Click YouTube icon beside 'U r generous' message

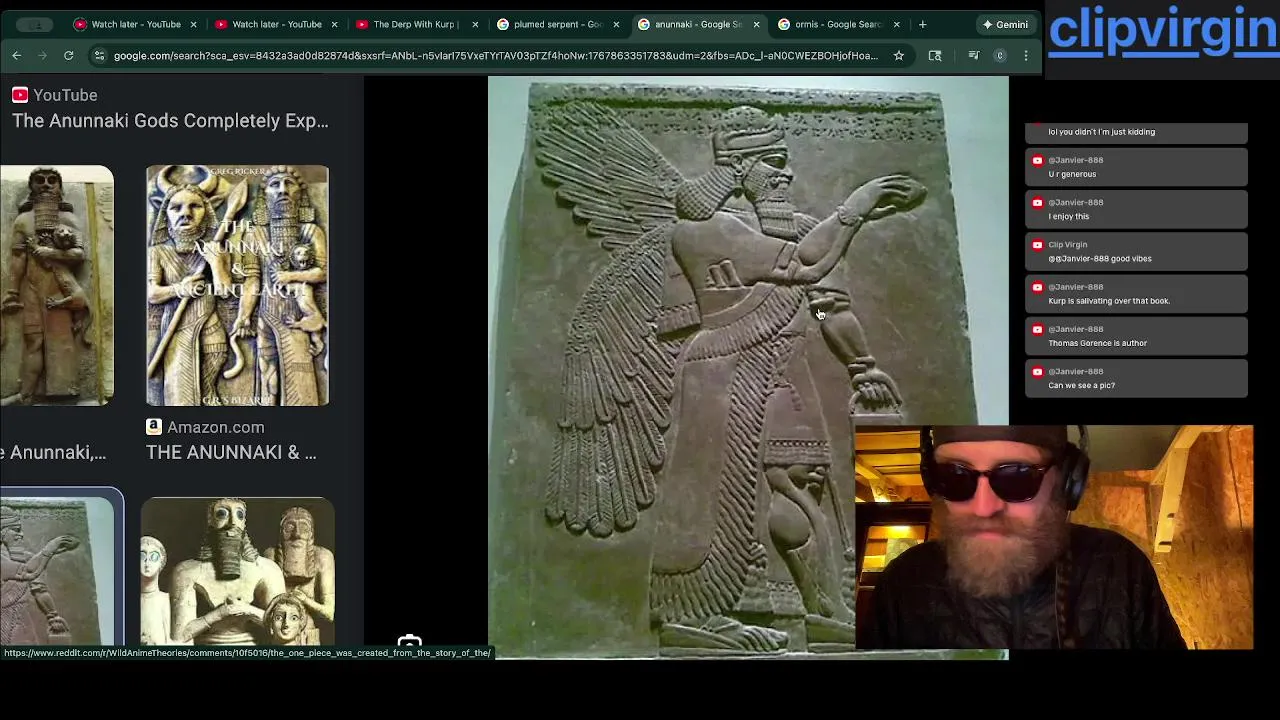(x=1037, y=160)
